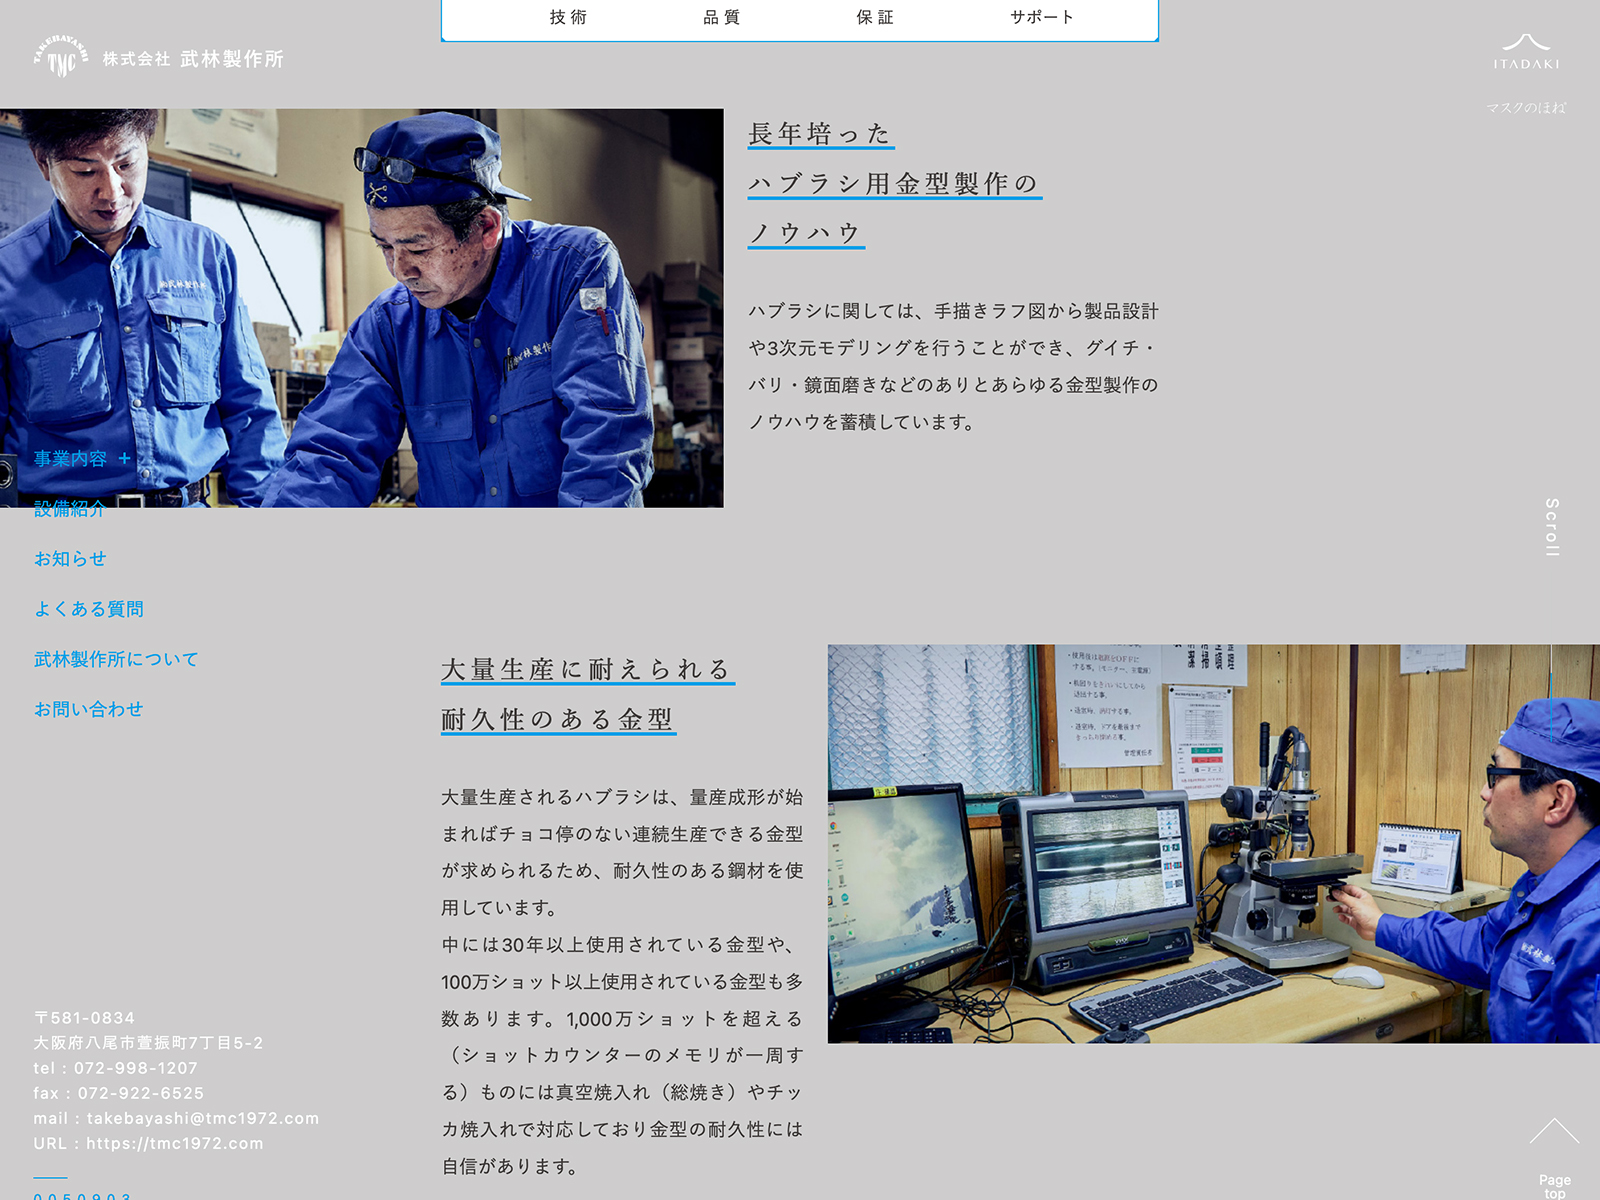This screenshot has height=1200, width=1600.
Task: Expand 事業内容 with the plus icon
Action: point(125,459)
